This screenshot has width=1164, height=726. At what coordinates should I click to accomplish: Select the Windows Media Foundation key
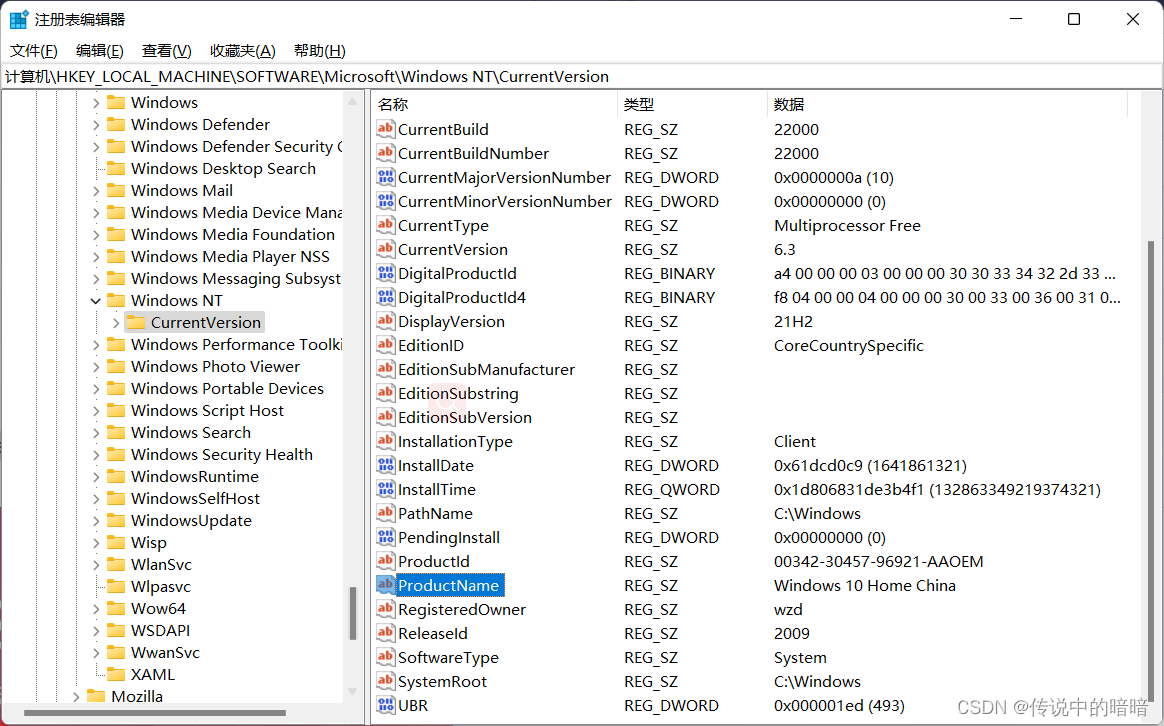pyautogui.click(x=232, y=235)
